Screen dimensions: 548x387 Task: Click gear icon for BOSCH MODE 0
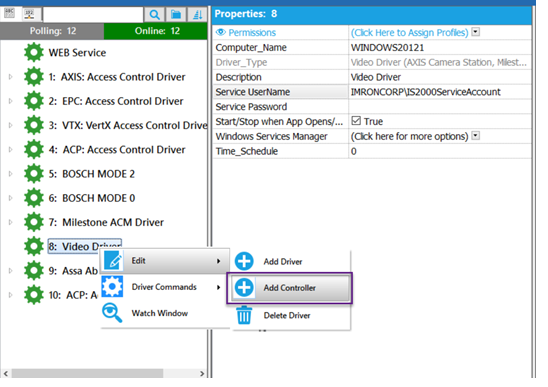pos(34,198)
